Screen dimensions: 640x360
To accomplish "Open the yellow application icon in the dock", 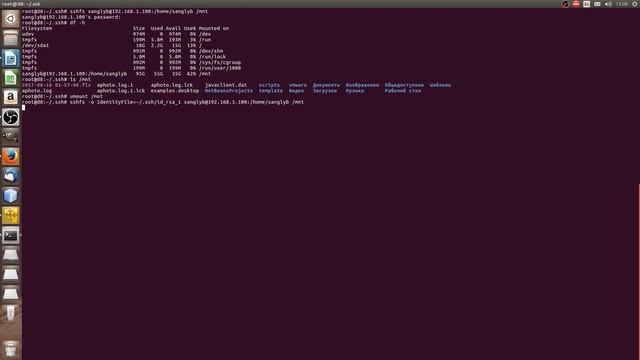I will [x=11, y=216].
